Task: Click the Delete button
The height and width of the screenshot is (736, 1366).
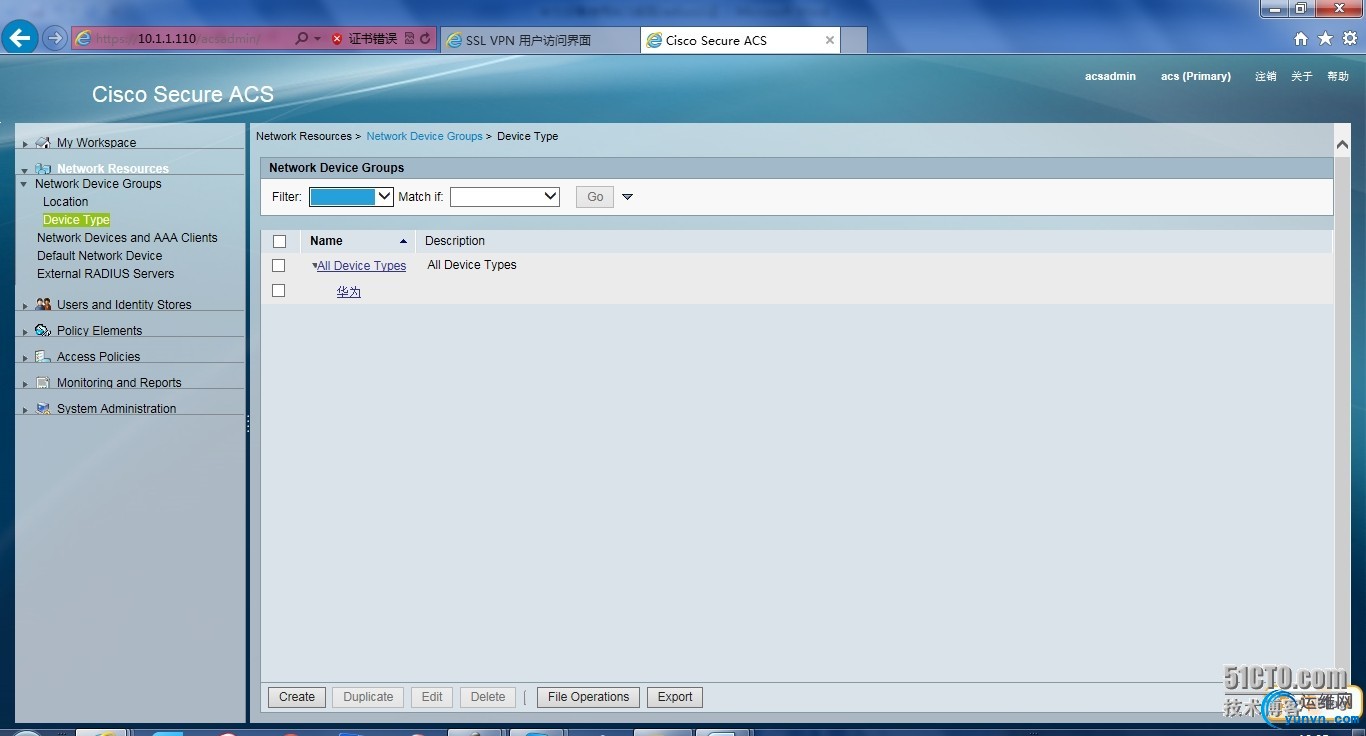Action: pyautogui.click(x=488, y=697)
